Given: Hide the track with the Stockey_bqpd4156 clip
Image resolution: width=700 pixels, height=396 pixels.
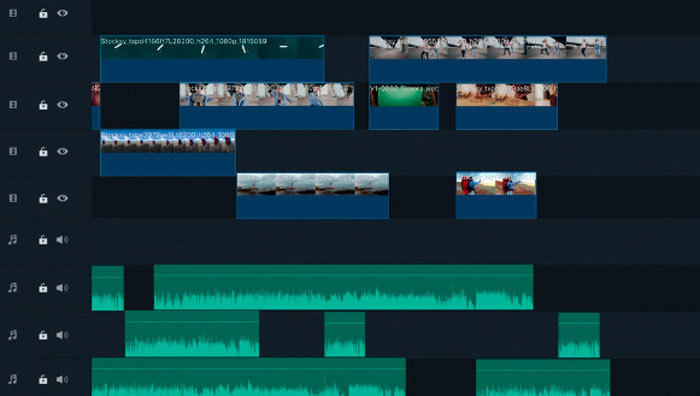Looking at the screenshot, I should click(62, 56).
